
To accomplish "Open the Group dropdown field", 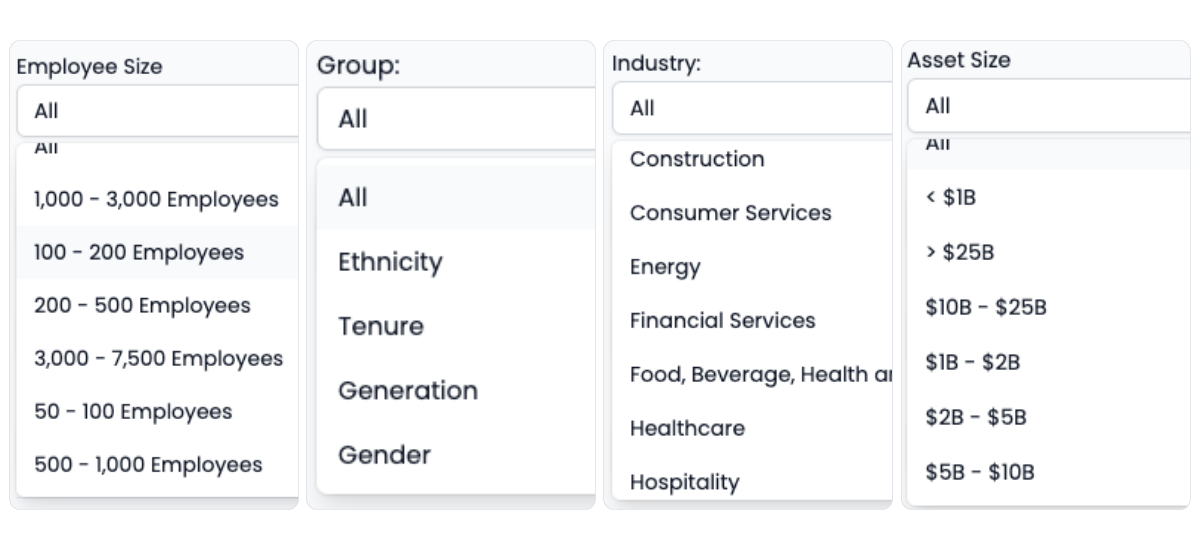I will [x=455, y=119].
